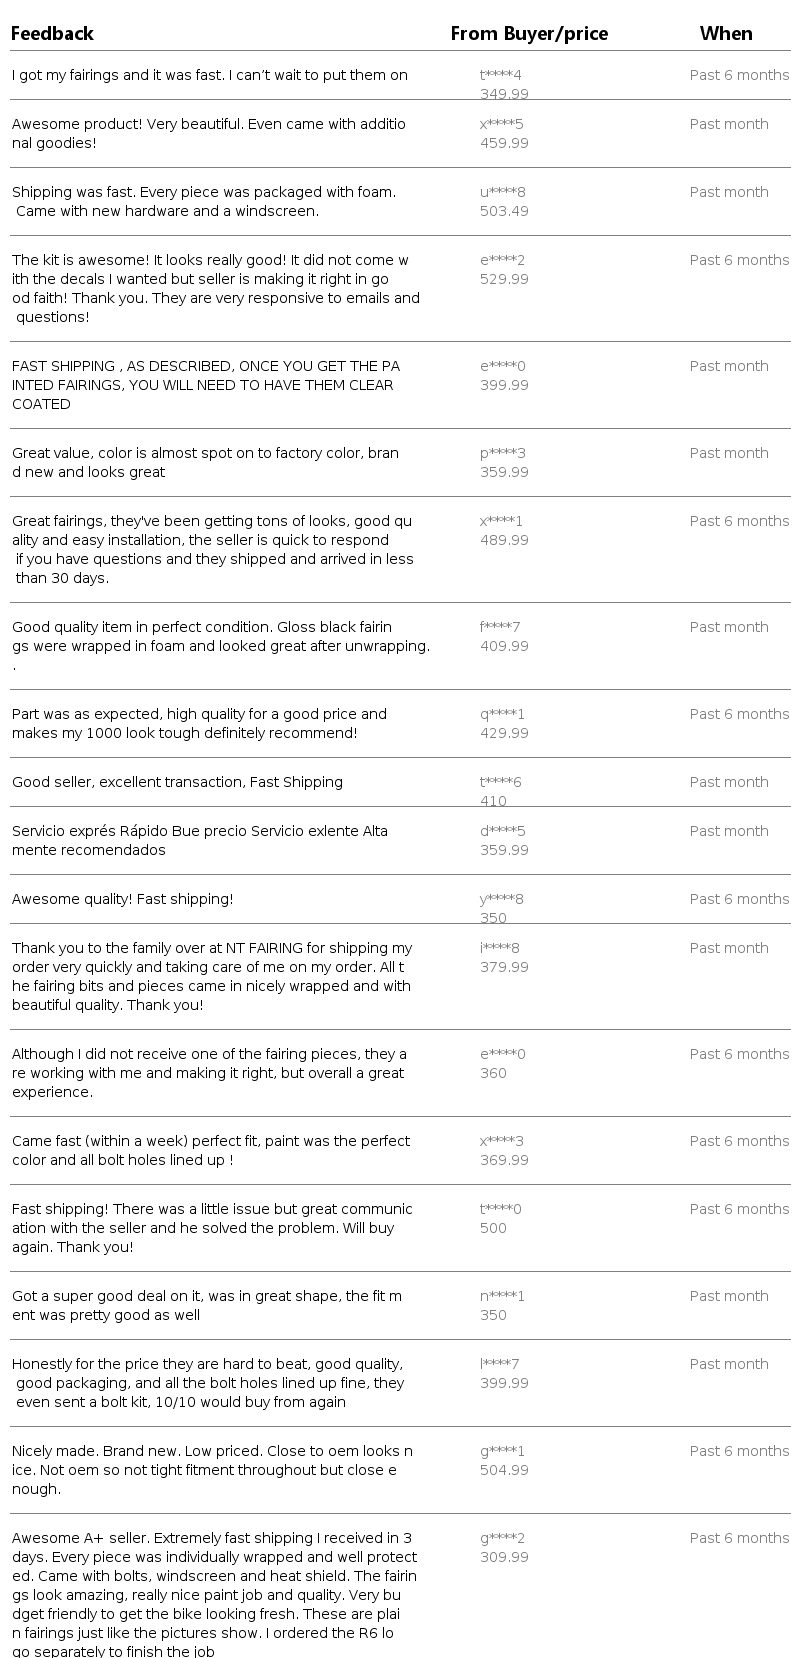Select buyer t****4 in the first row

click(x=501, y=75)
